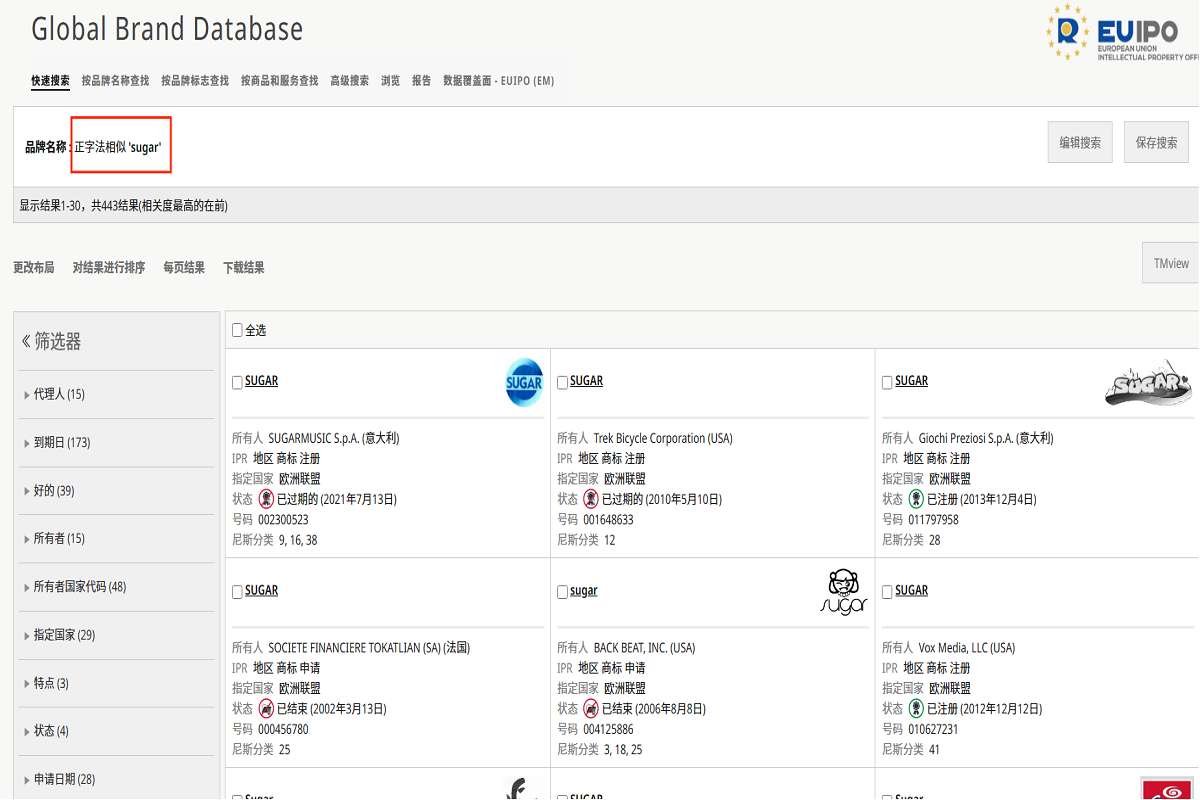The height and width of the screenshot is (800, 1200).
Task: Go to the 高级搜索 tab
Action: 349,80
